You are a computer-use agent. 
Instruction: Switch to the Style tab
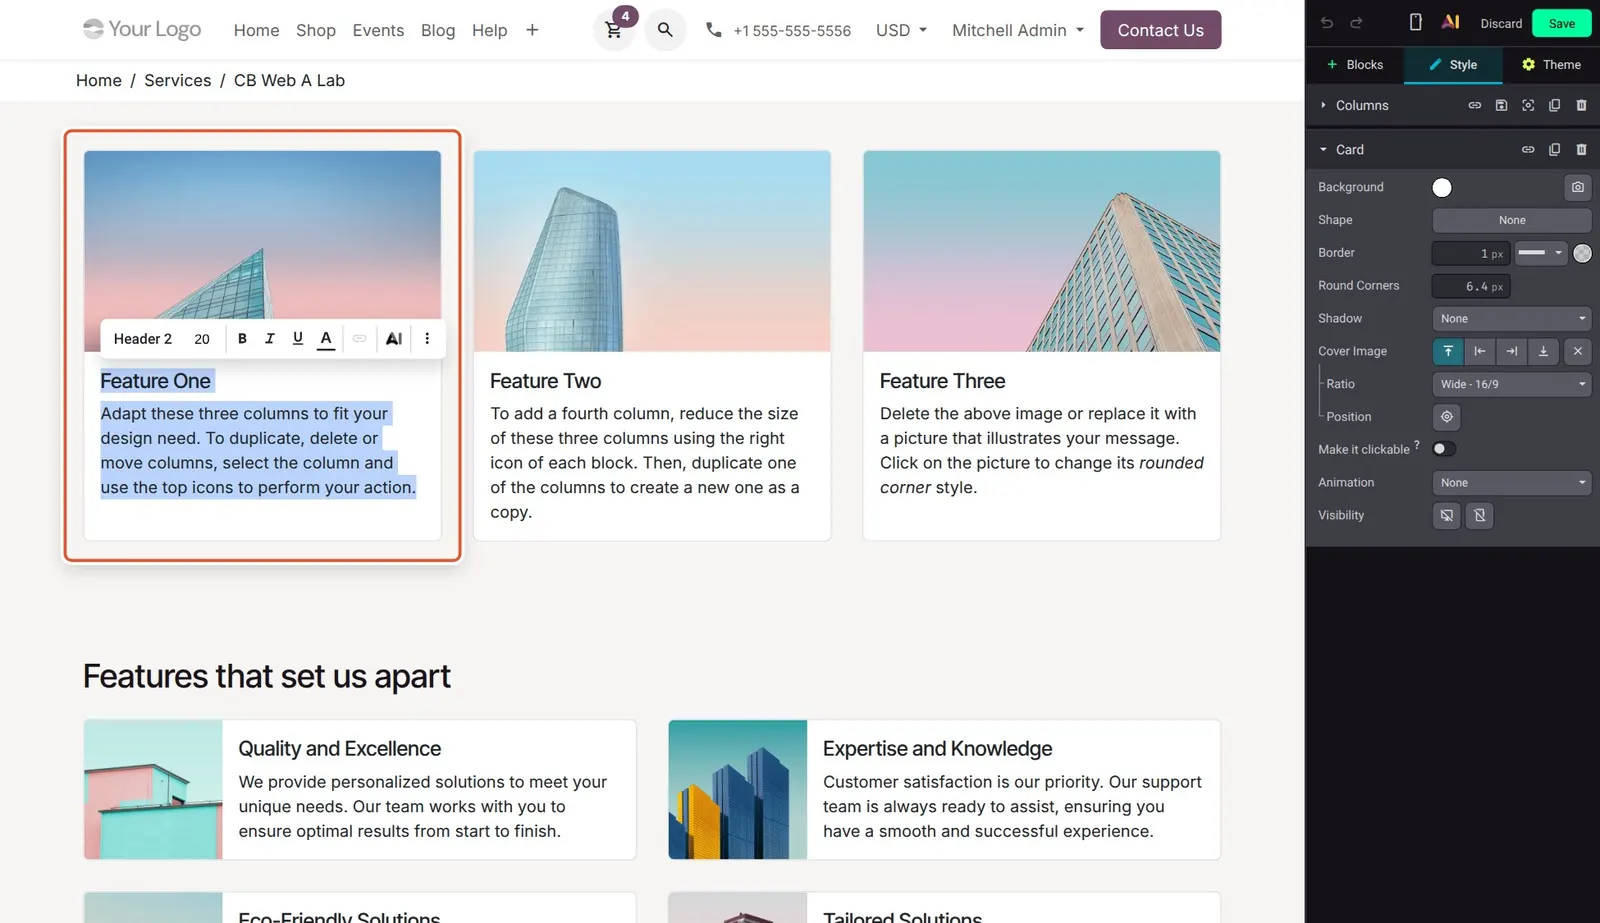click(x=1453, y=65)
